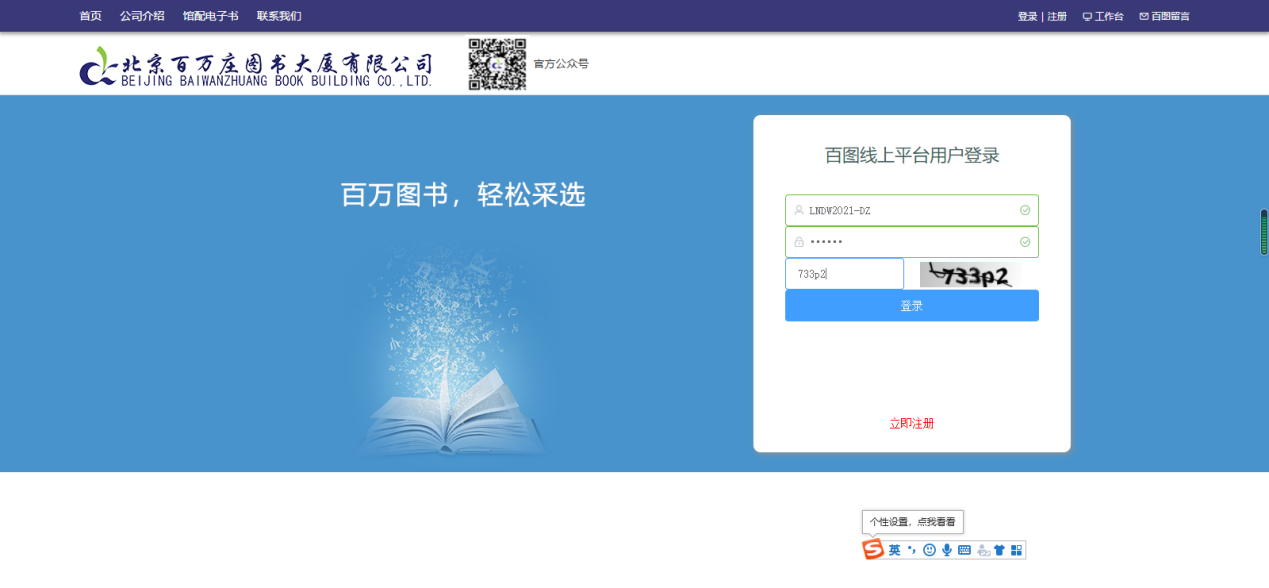This screenshot has height=588, width=1269.
Task: Toggle punctuation mode in IME bar
Action: 912,550
